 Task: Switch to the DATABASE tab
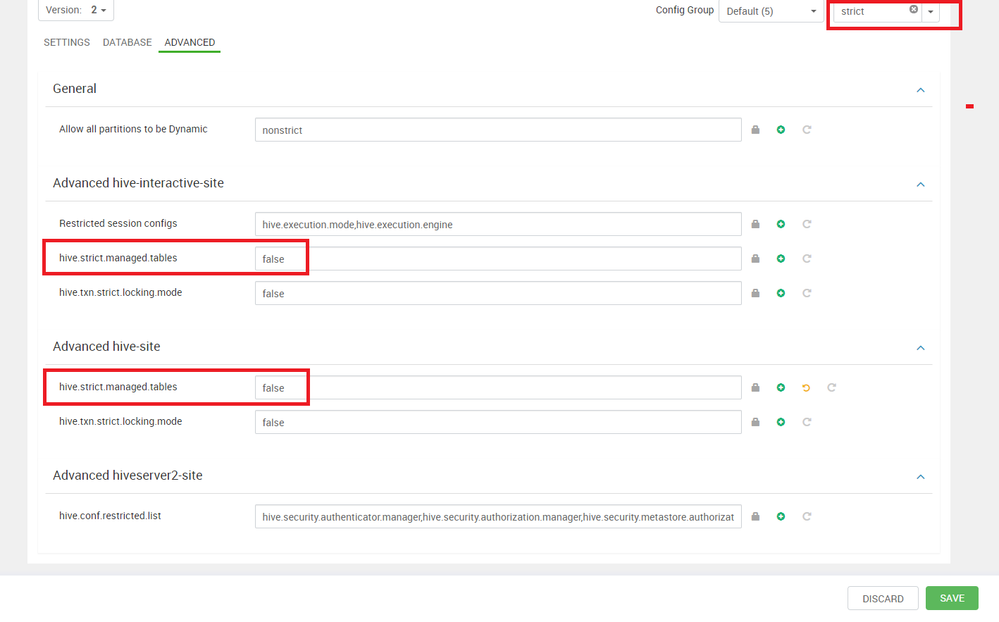tap(127, 42)
